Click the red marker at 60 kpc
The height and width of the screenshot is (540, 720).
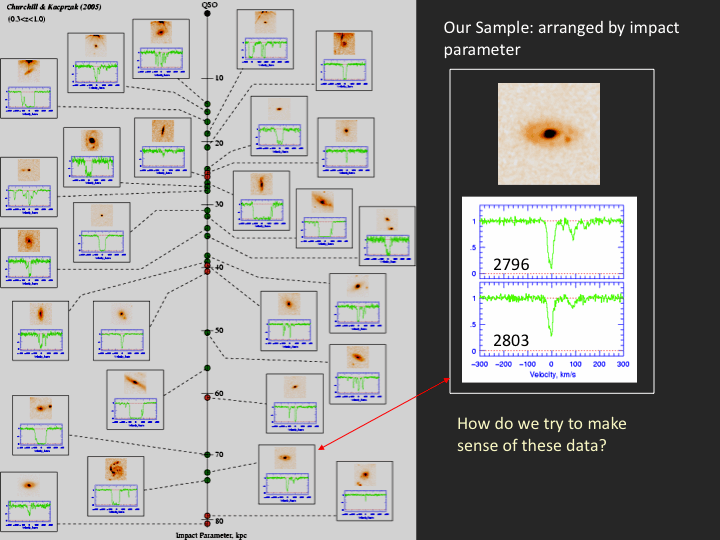(207, 398)
